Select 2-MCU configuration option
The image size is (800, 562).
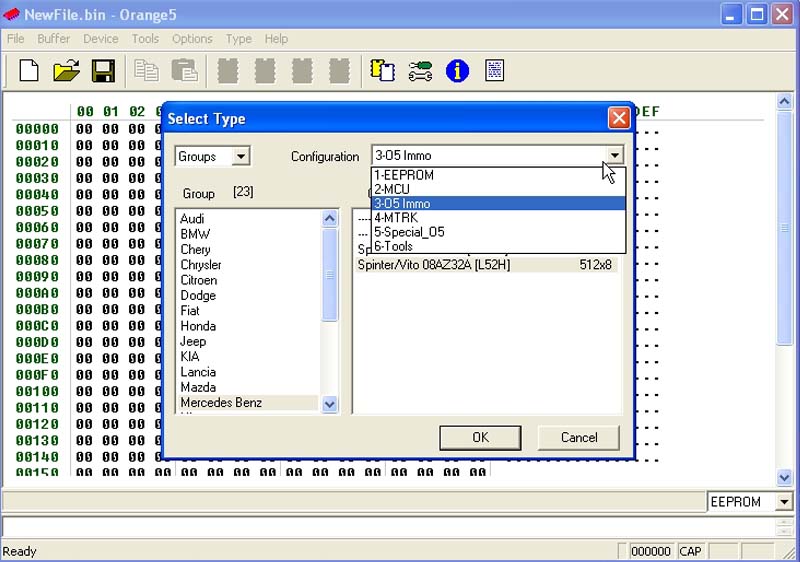pyautogui.click(x=498, y=189)
